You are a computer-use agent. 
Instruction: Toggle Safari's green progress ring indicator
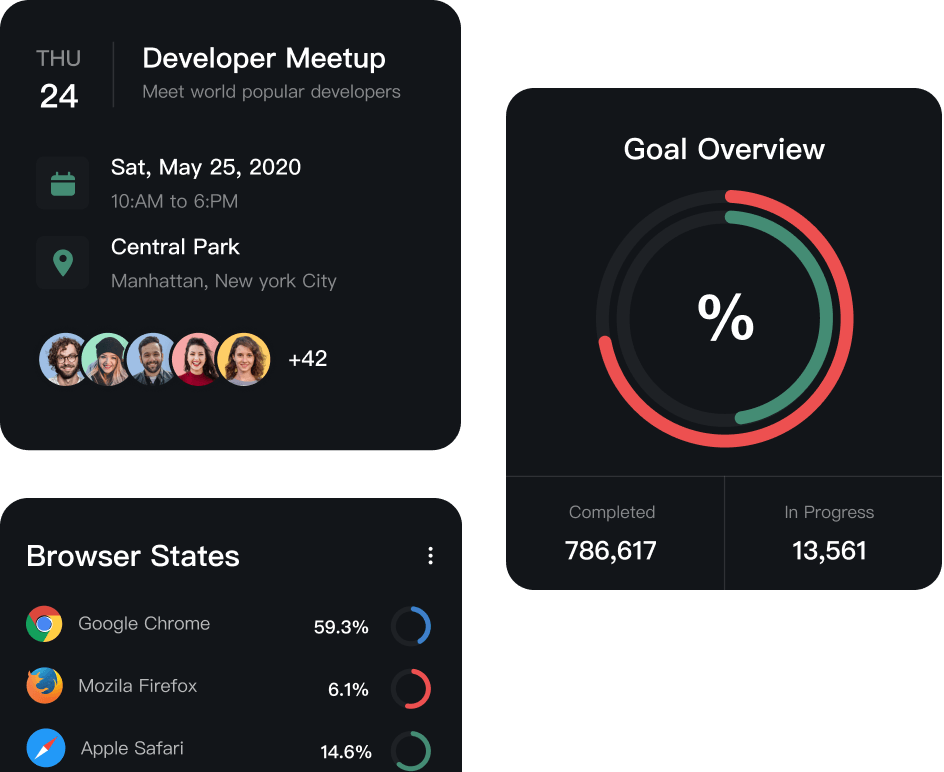(411, 751)
